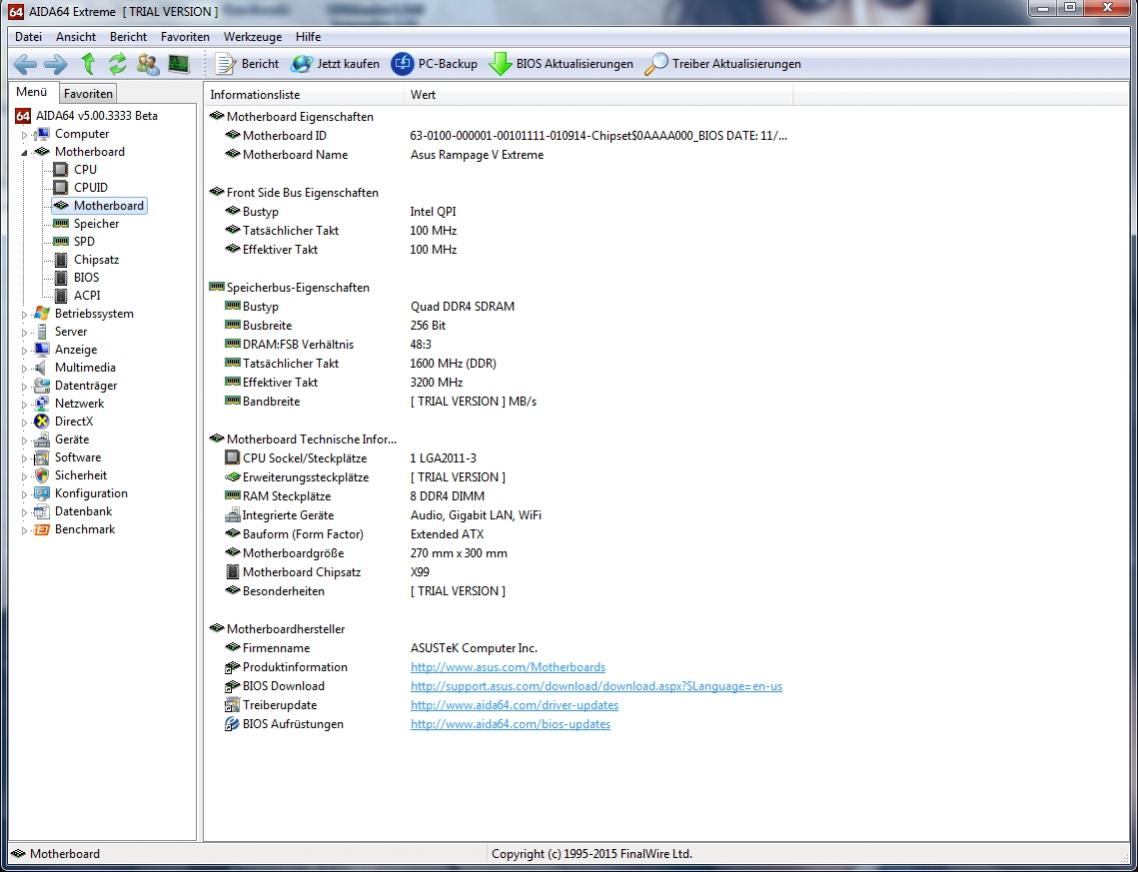Open the aida64.com bios-updates link
The width and height of the screenshot is (1138, 872).
tap(510, 724)
